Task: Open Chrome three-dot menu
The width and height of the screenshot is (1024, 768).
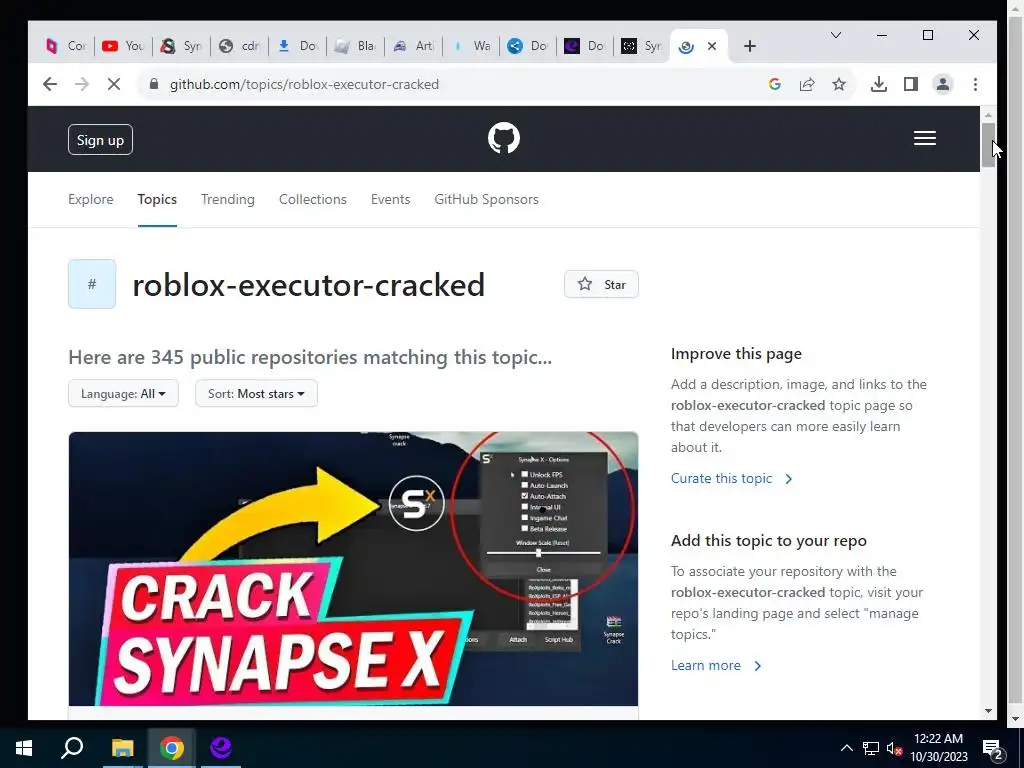Action: 975,84
